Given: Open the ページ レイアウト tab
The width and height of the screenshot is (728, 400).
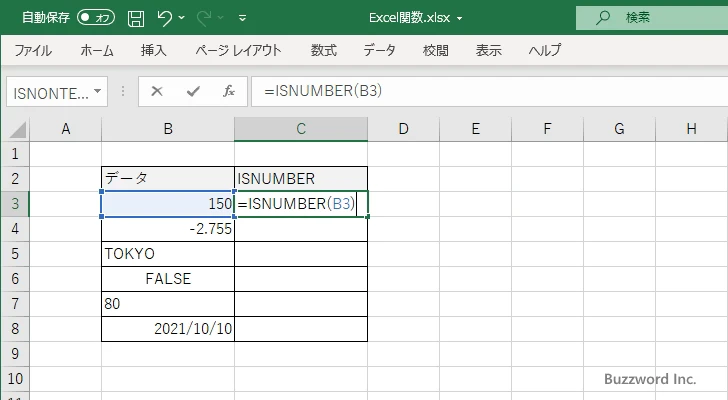Looking at the screenshot, I should (x=238, y=50).
